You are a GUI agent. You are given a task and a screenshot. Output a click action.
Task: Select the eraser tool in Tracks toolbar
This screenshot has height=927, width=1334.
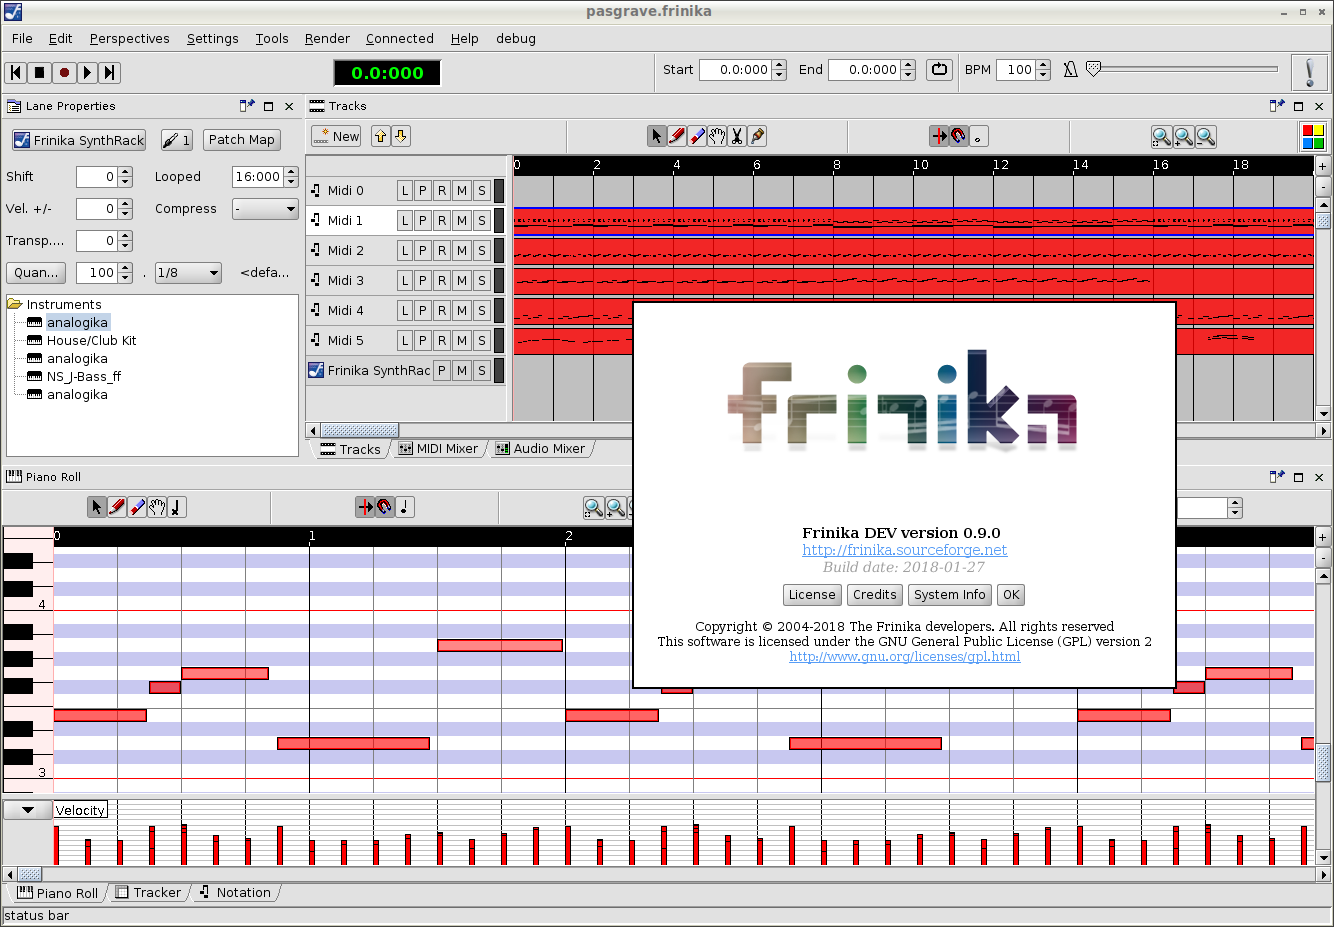(697, 136)
